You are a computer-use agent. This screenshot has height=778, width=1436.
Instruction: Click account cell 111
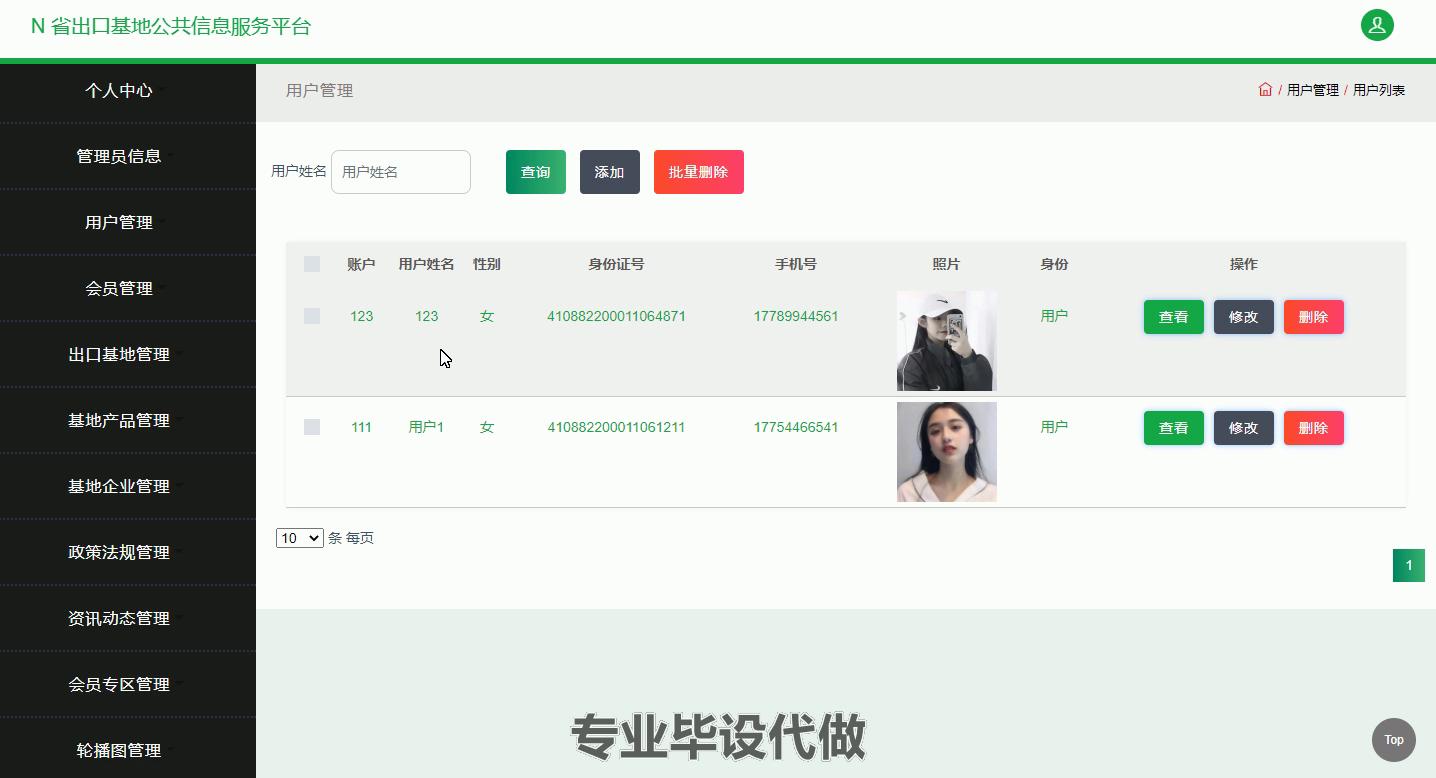pyautogui.click(x=361, y=427)
